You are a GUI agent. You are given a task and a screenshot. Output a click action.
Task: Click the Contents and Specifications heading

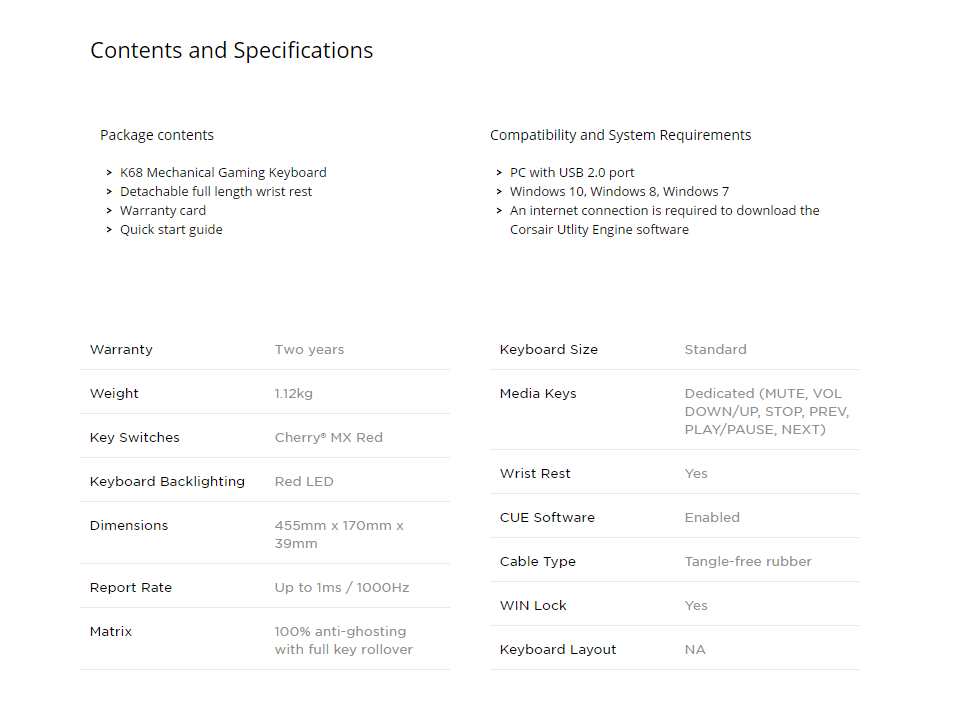tap(231, 51)
